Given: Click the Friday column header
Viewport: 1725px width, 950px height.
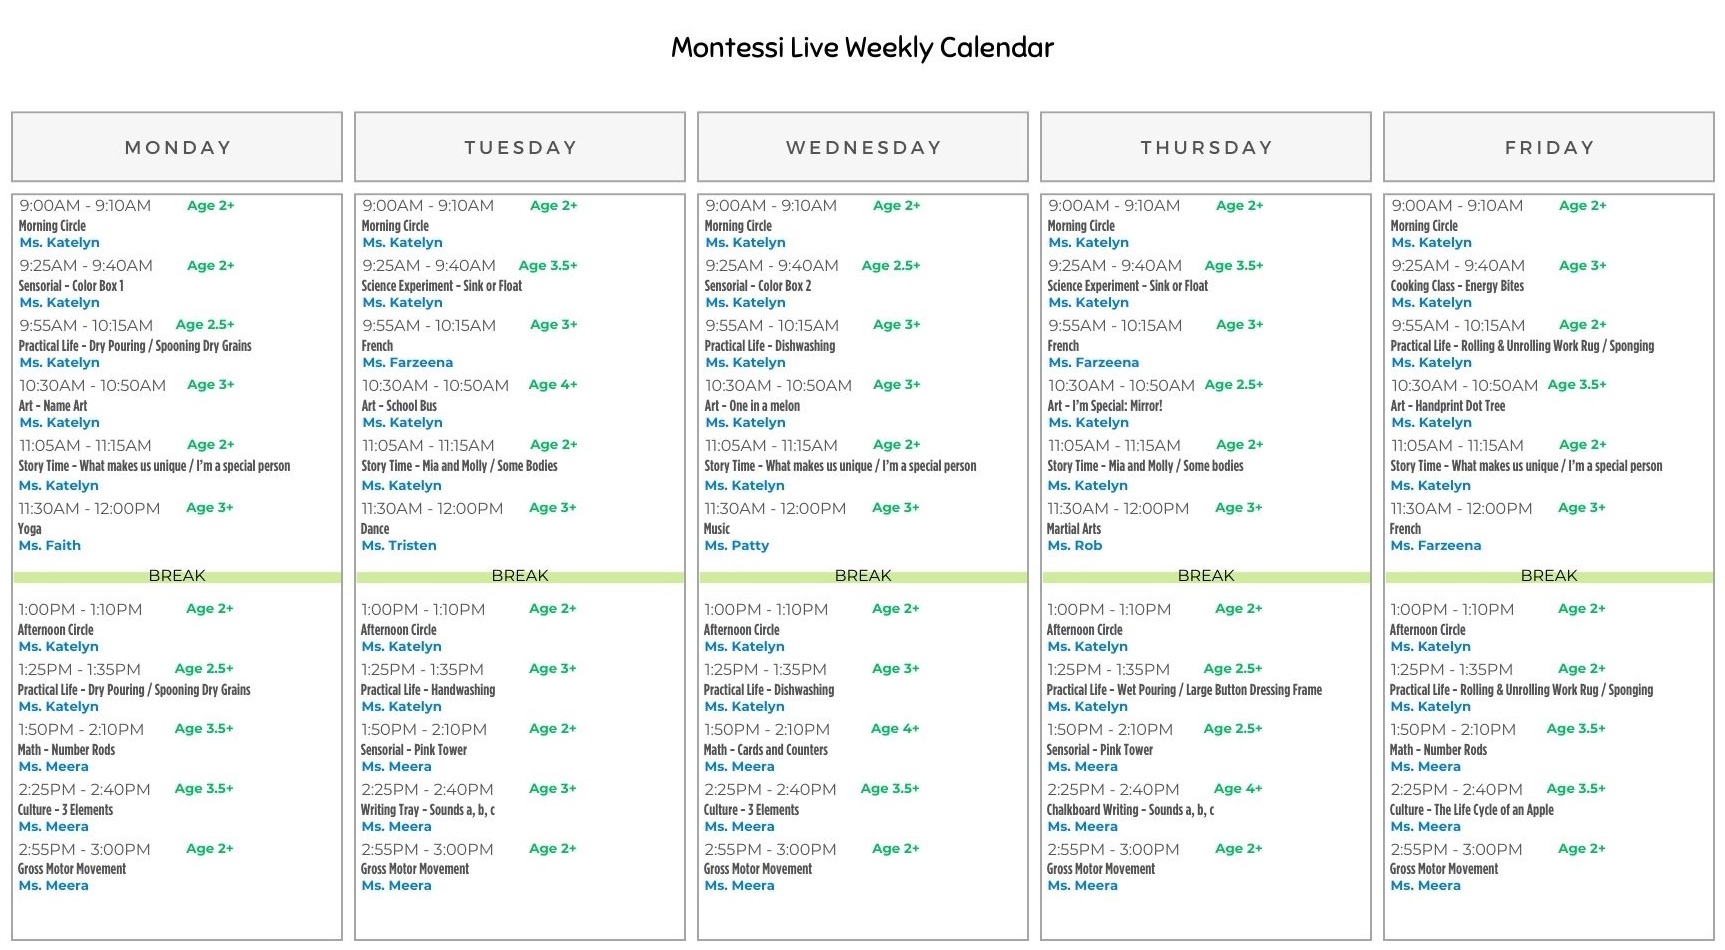Looking at the screenshot, I should click(x=1549, y=147).
